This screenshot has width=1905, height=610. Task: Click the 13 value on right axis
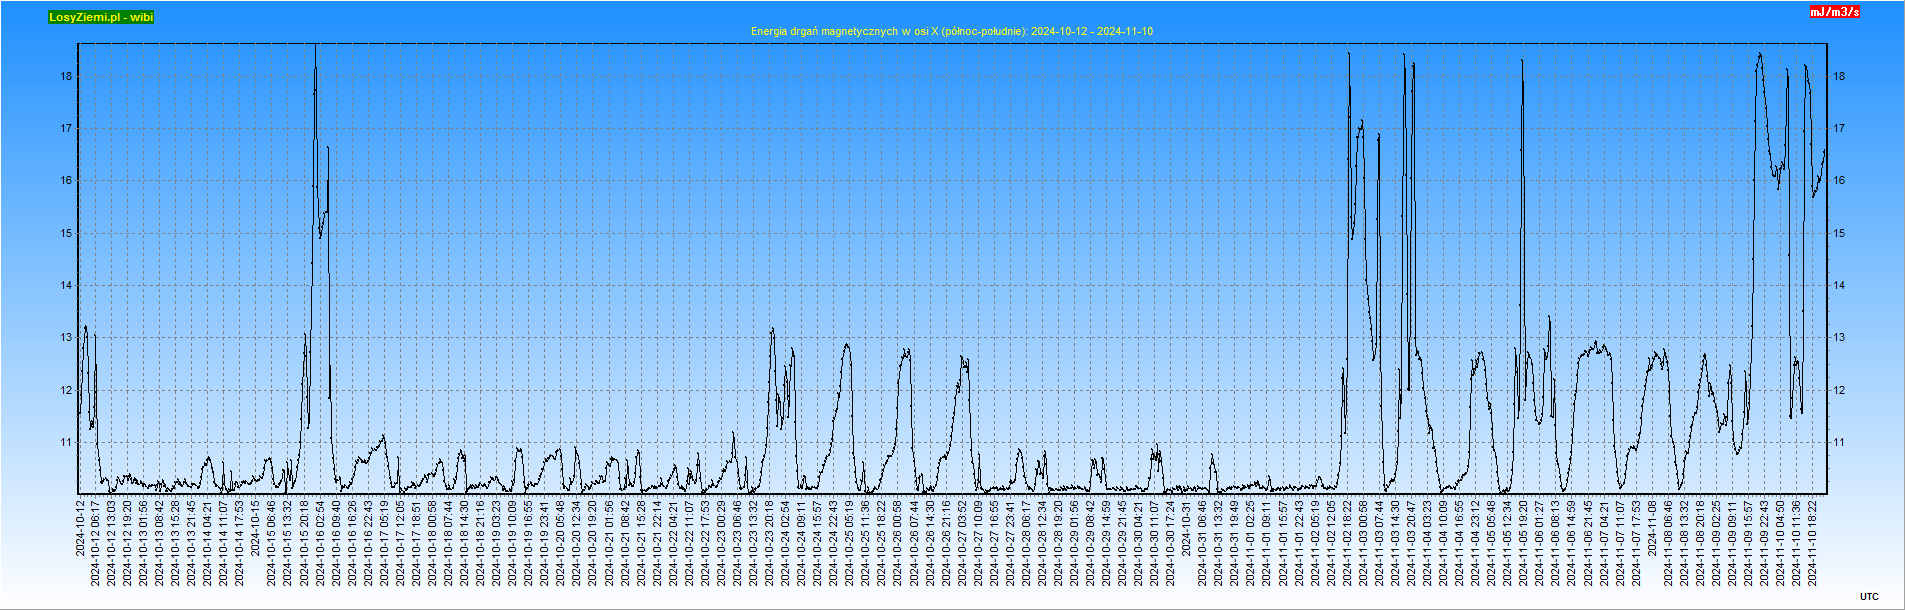(x=1839, y=338)
